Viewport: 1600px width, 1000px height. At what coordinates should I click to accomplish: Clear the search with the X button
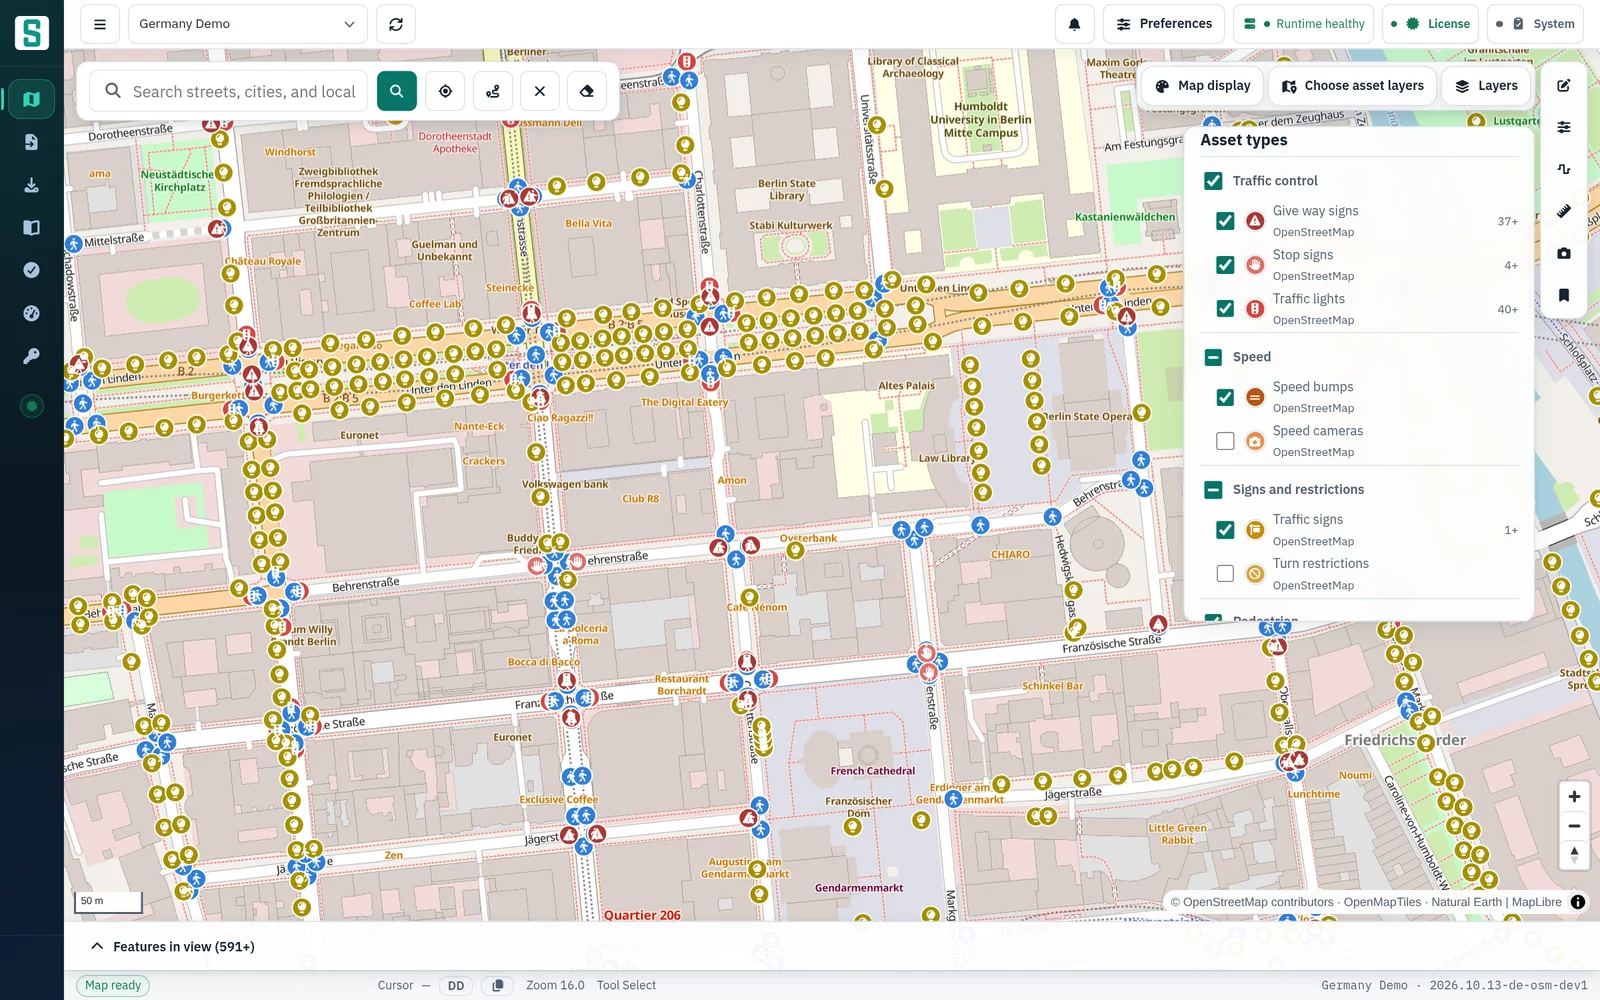pyautogui.click(x=540, y=91)
